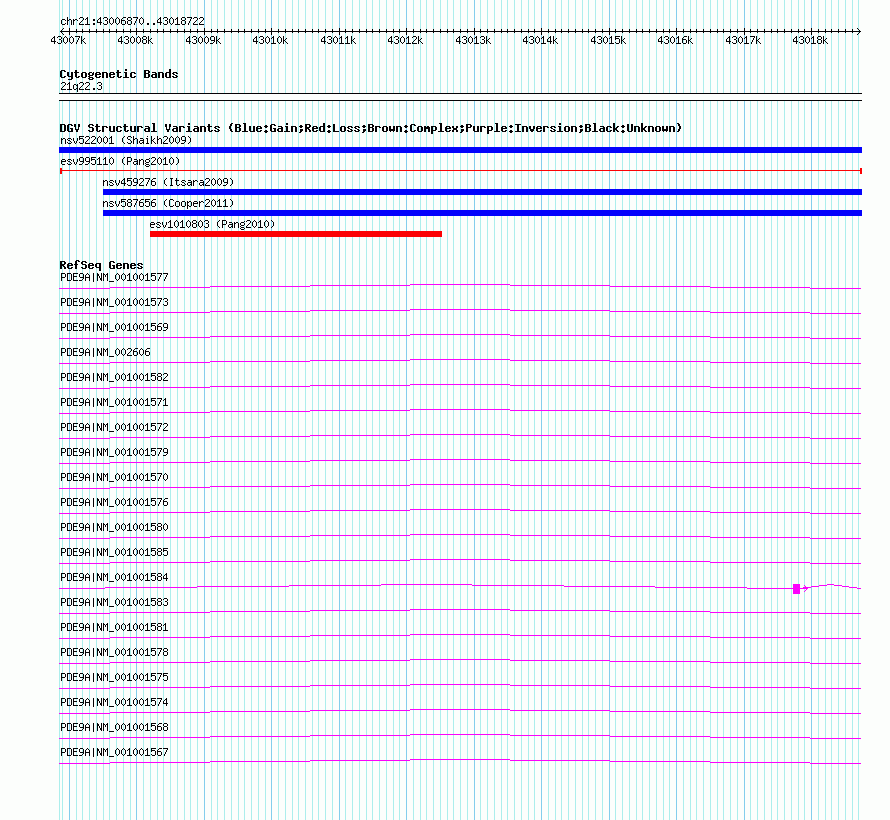Viewport: 890px width, 820px height.
Task: Open the nsv522001 (Shaikh2009) variant label
Action: pyautogui.click(x=126, y=140)
